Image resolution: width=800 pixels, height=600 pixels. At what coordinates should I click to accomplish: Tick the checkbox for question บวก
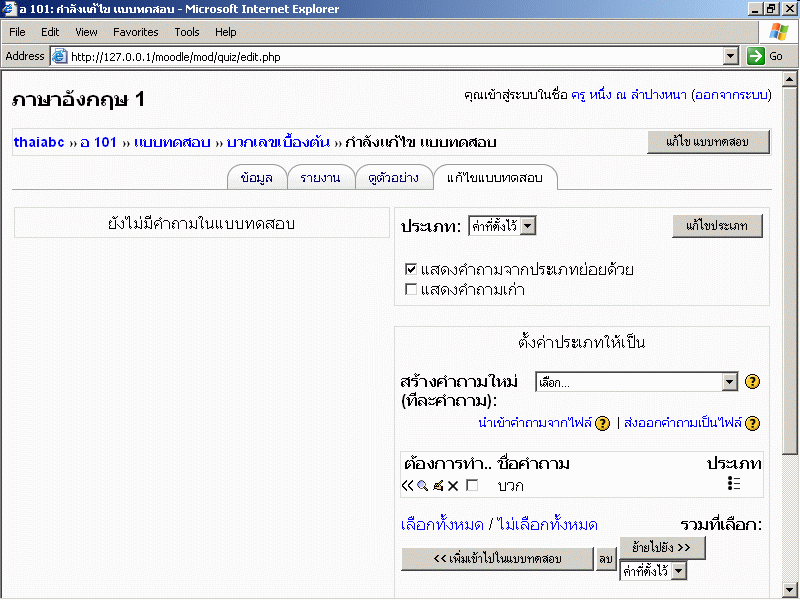pyautogui.click(x=473, y=485)
